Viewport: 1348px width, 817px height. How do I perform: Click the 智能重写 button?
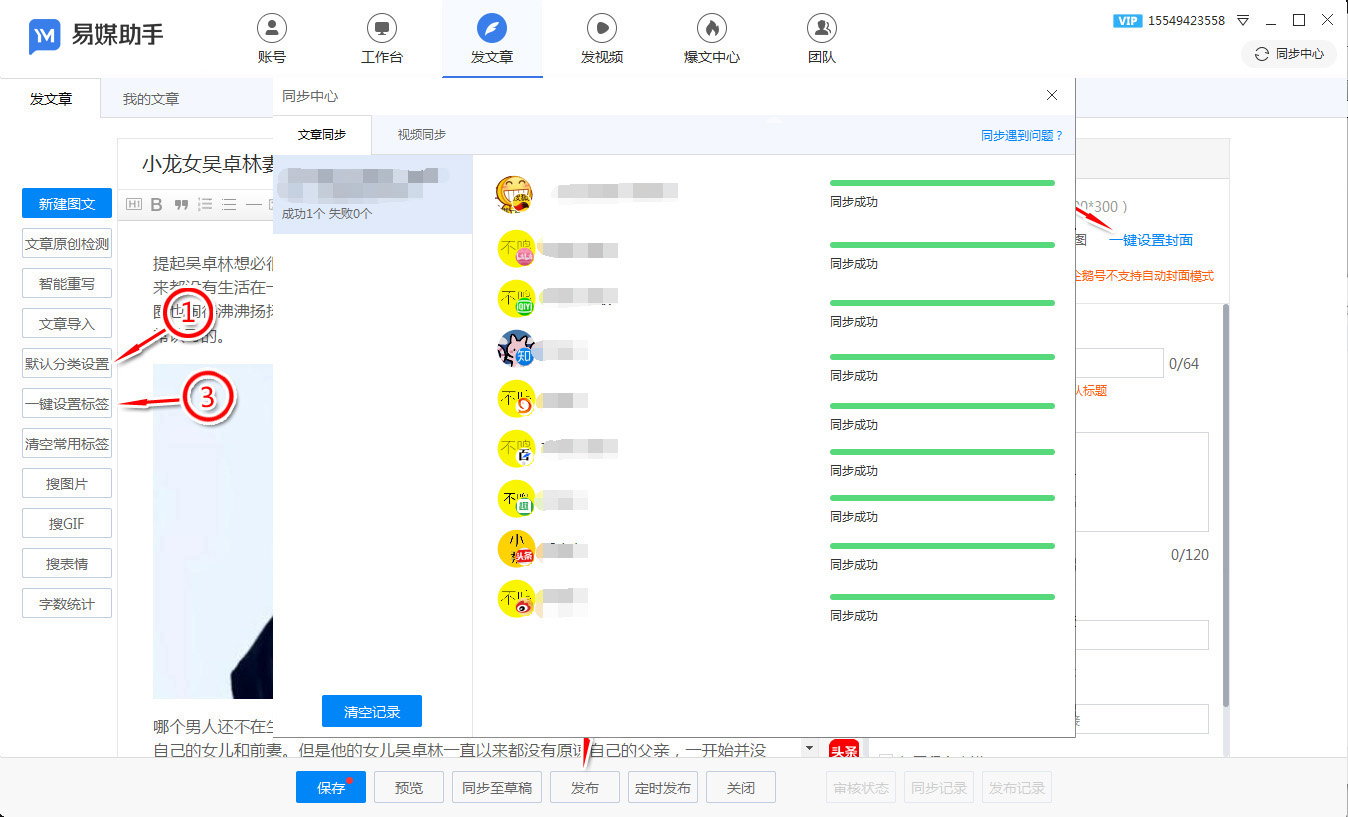point(67,284)
